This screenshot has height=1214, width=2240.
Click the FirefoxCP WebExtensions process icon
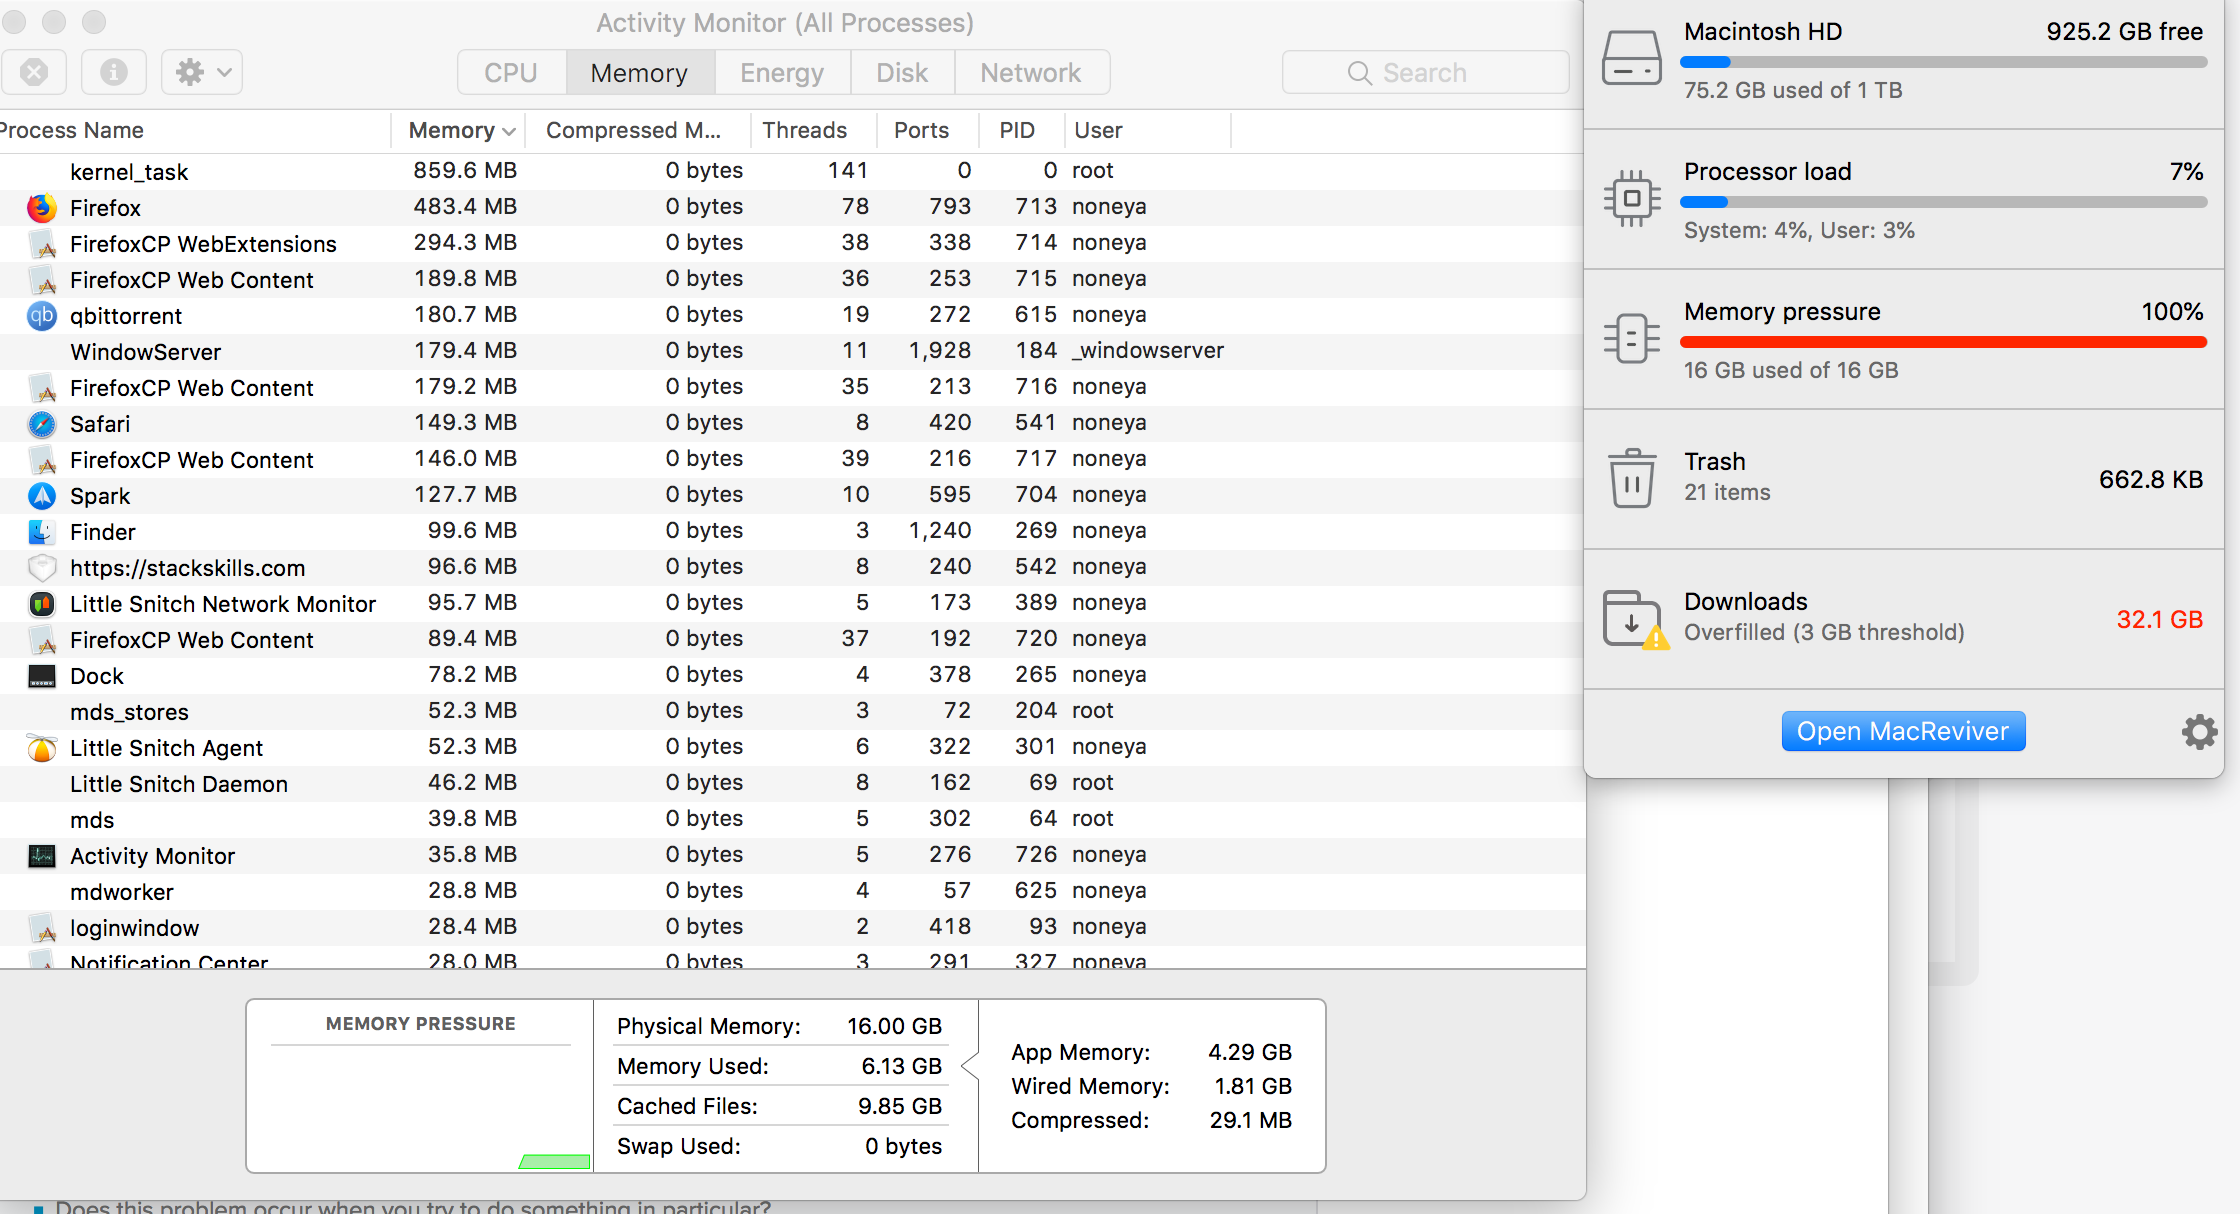pos(42,244)
